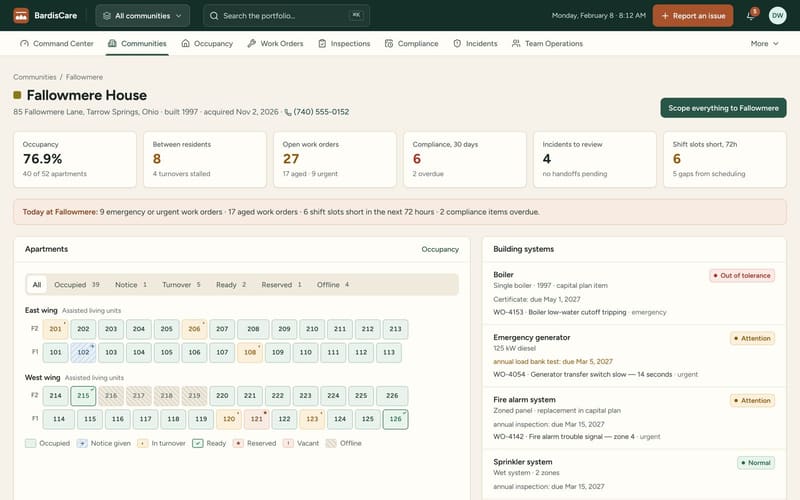Click the Compliance calendar icon
This screenshot has height=500, width=800.
tap(389, 44)
